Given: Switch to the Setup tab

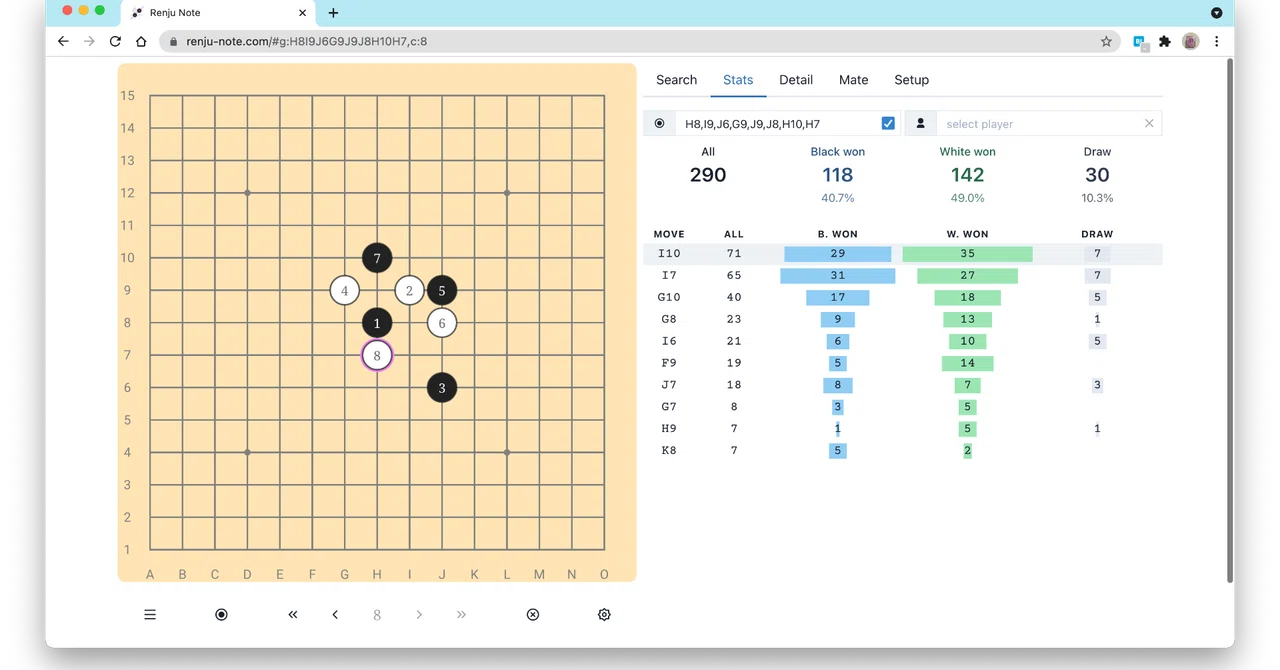Looking at the screenshot, I should [912, 80].
